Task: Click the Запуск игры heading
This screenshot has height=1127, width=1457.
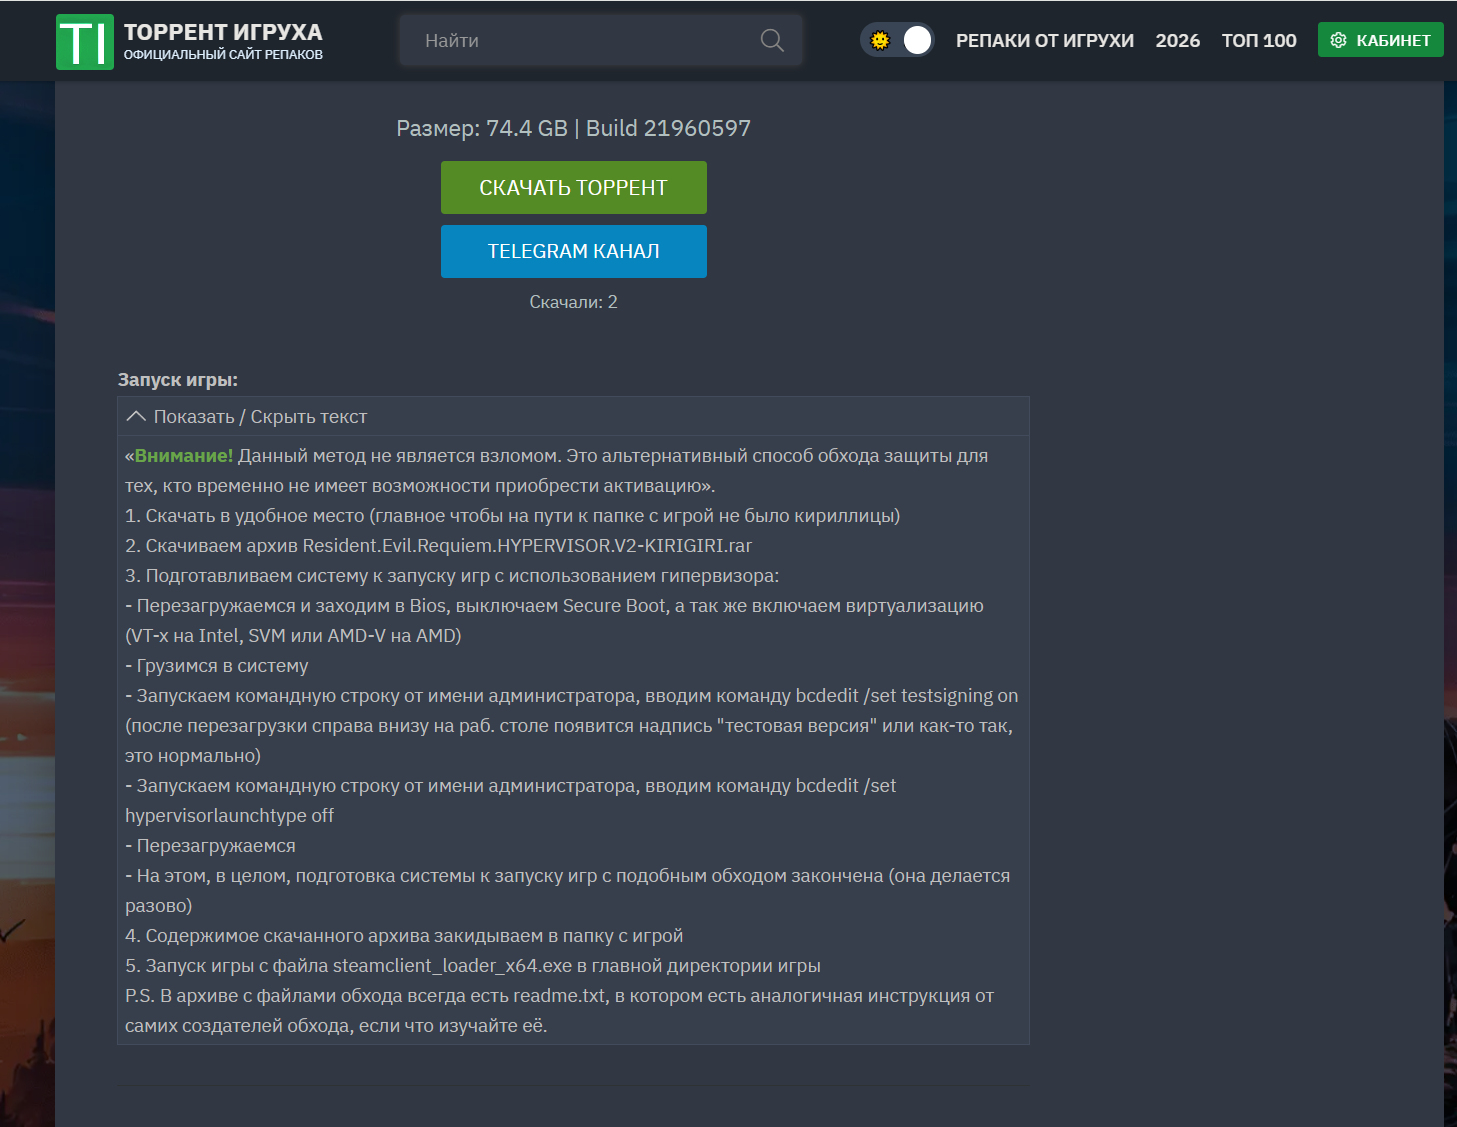Action: pyautogui.click(x=178, y=380)
